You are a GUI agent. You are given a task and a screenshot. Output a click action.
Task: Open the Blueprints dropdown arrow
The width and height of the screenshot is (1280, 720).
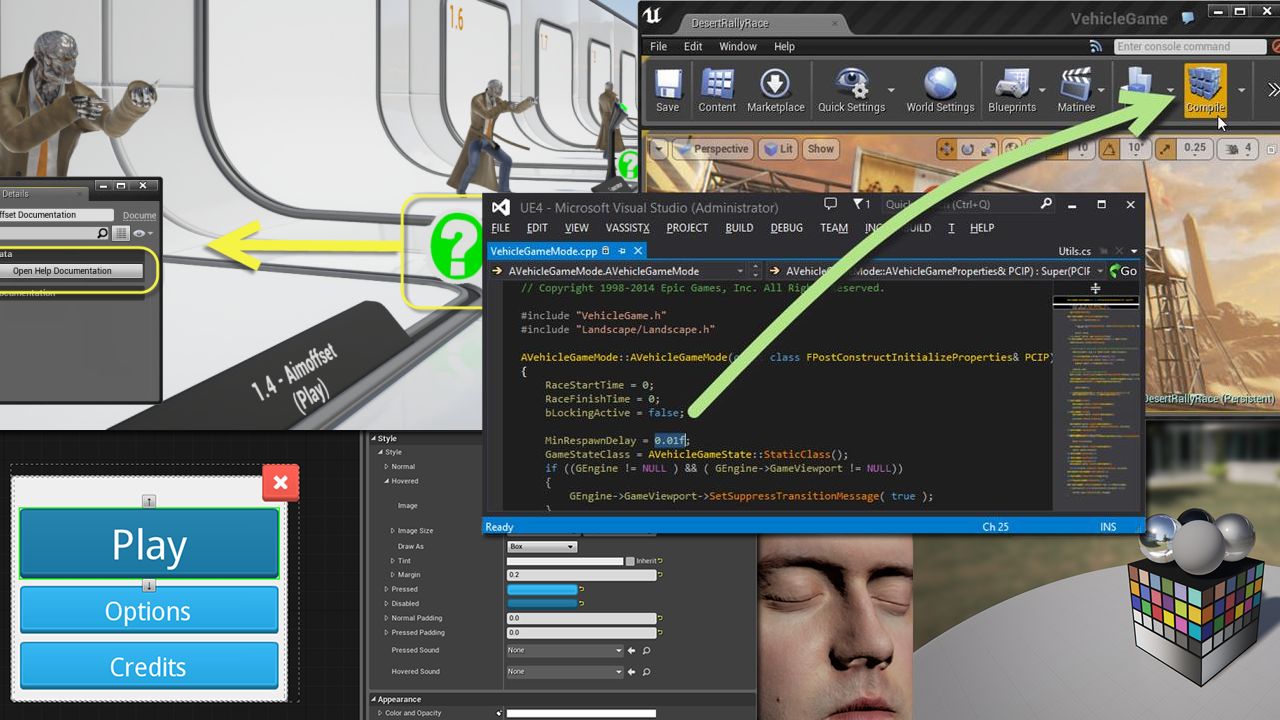(x=1042, y=90)
